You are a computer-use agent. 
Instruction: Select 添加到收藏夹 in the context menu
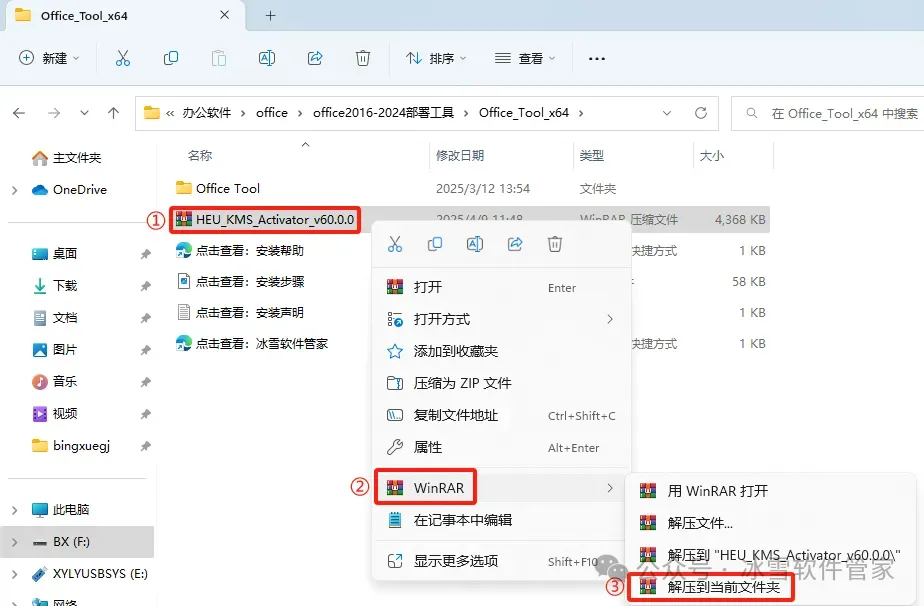[x=501, y=351]
